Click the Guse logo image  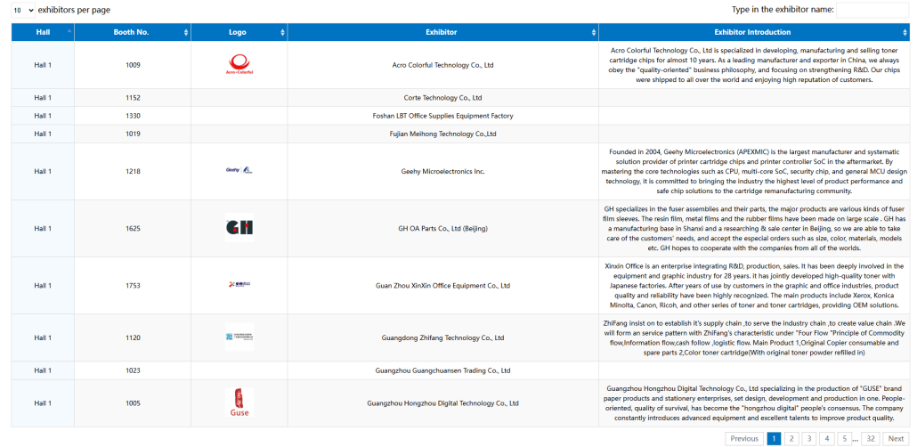tap(239, 403)
